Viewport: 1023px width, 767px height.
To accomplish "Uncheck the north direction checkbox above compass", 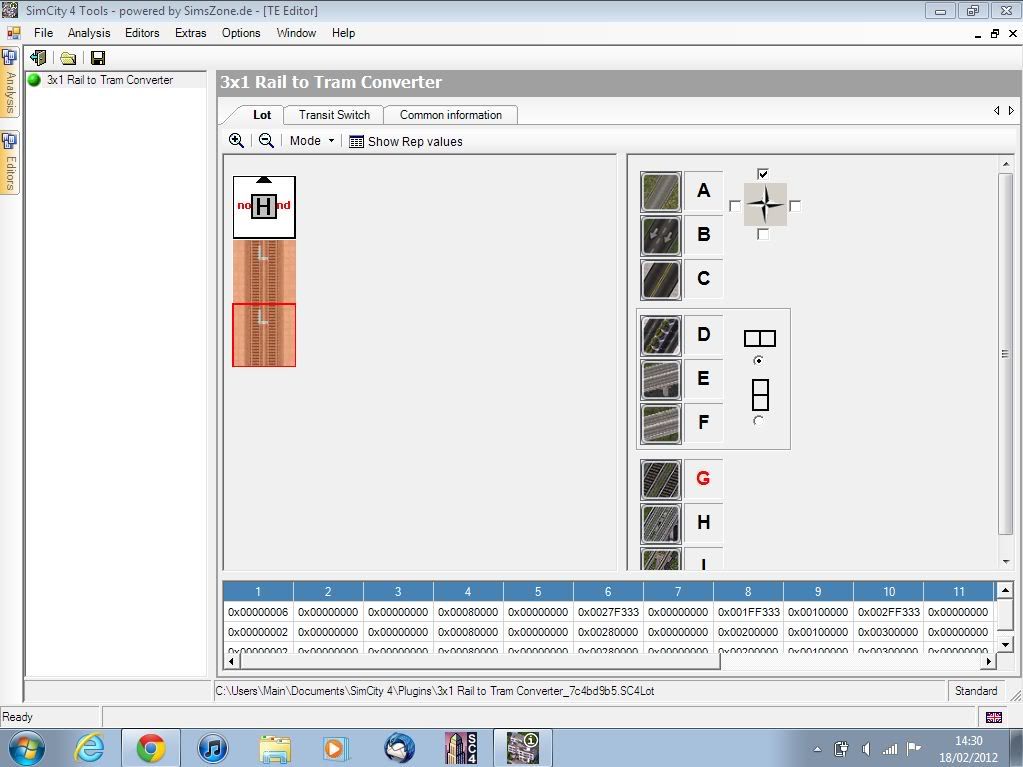I will [763, 174].
